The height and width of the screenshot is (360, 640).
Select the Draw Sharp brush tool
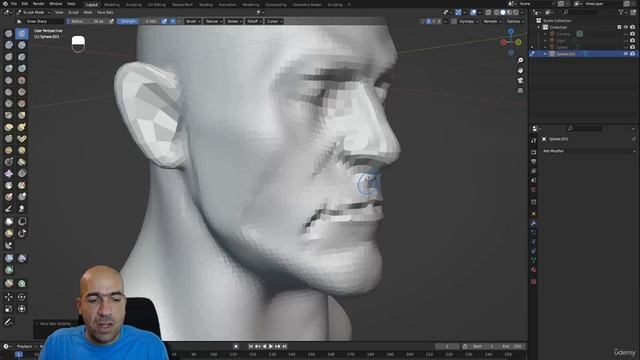coord(22,33)
